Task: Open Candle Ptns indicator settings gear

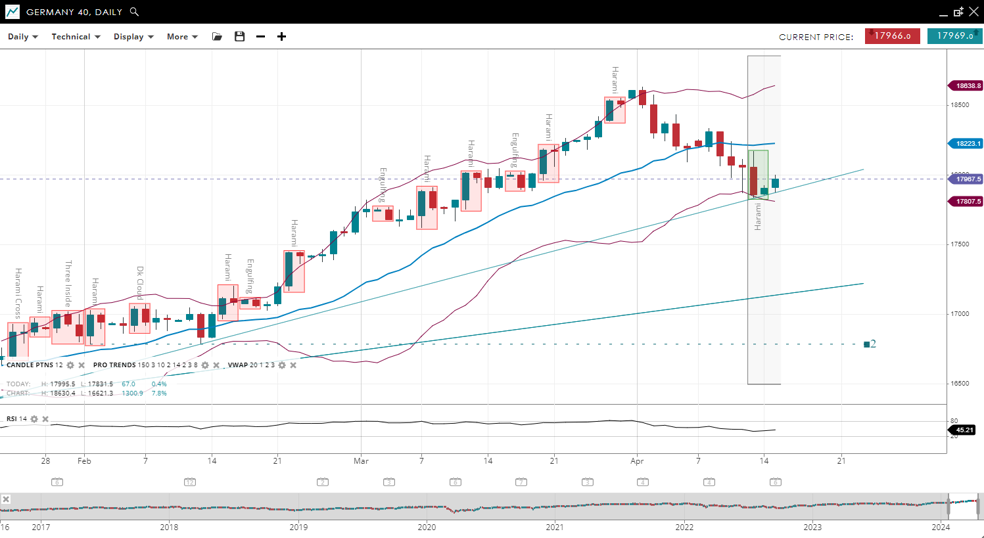Action: [71, 366]
